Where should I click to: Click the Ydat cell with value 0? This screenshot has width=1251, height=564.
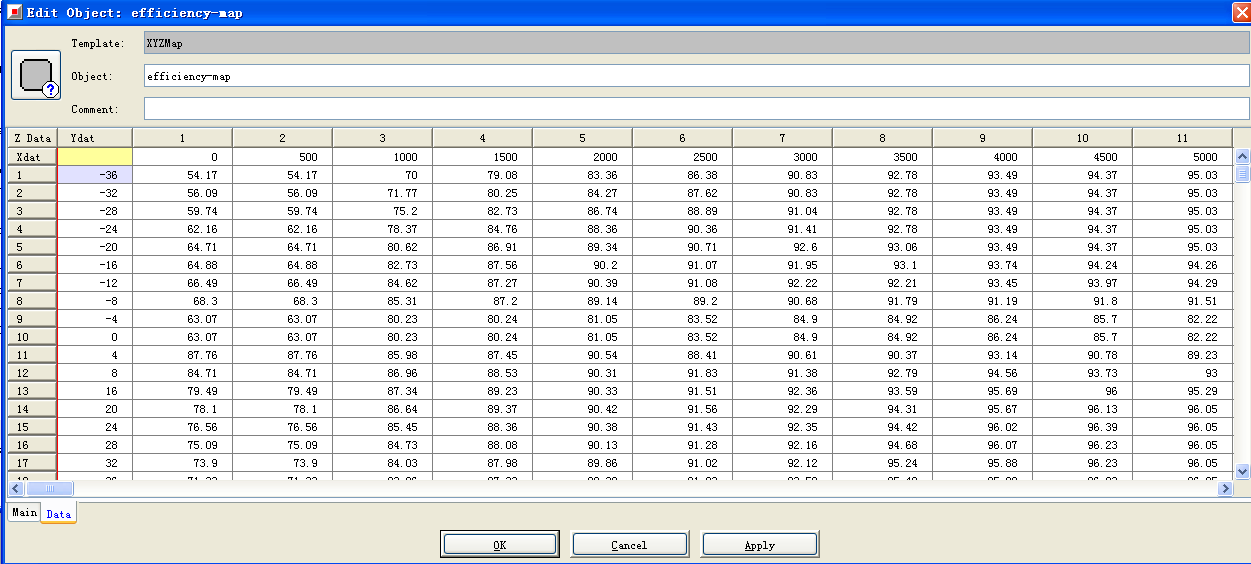[x=95, y=337]
